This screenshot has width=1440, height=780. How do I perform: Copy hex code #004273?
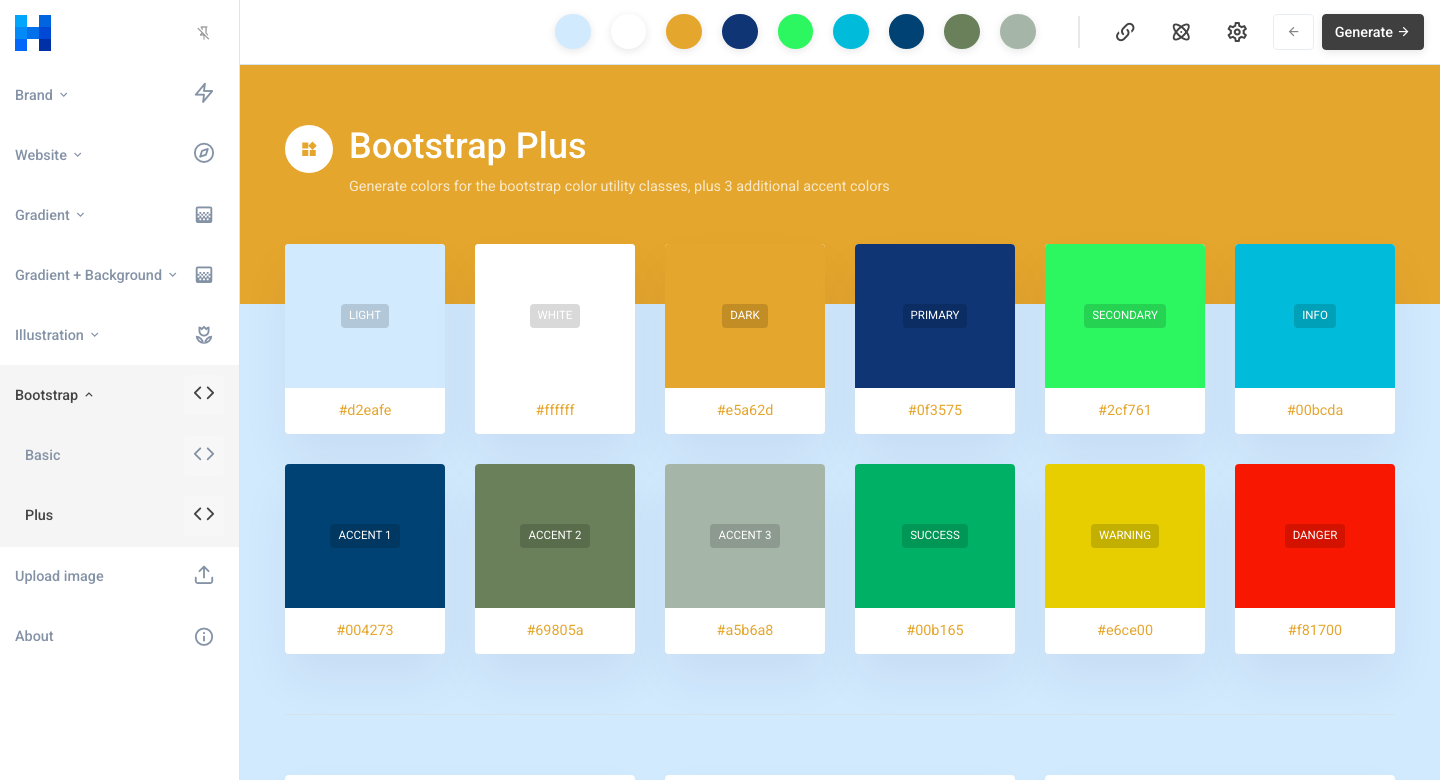click(x=365, y=630)
